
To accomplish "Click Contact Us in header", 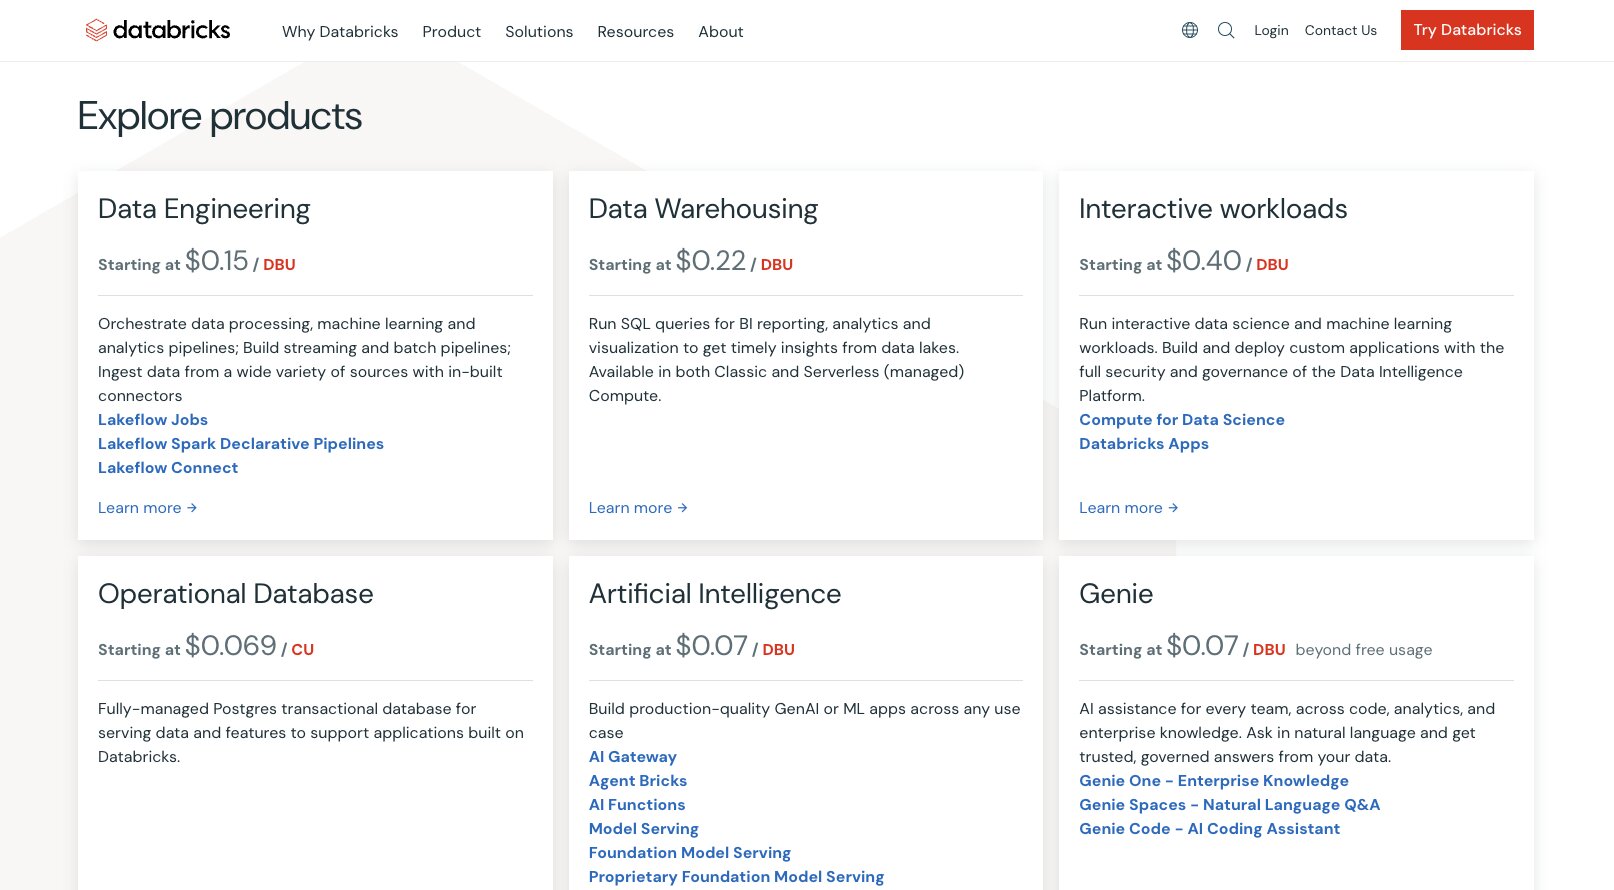I will tap(1341, 30).
